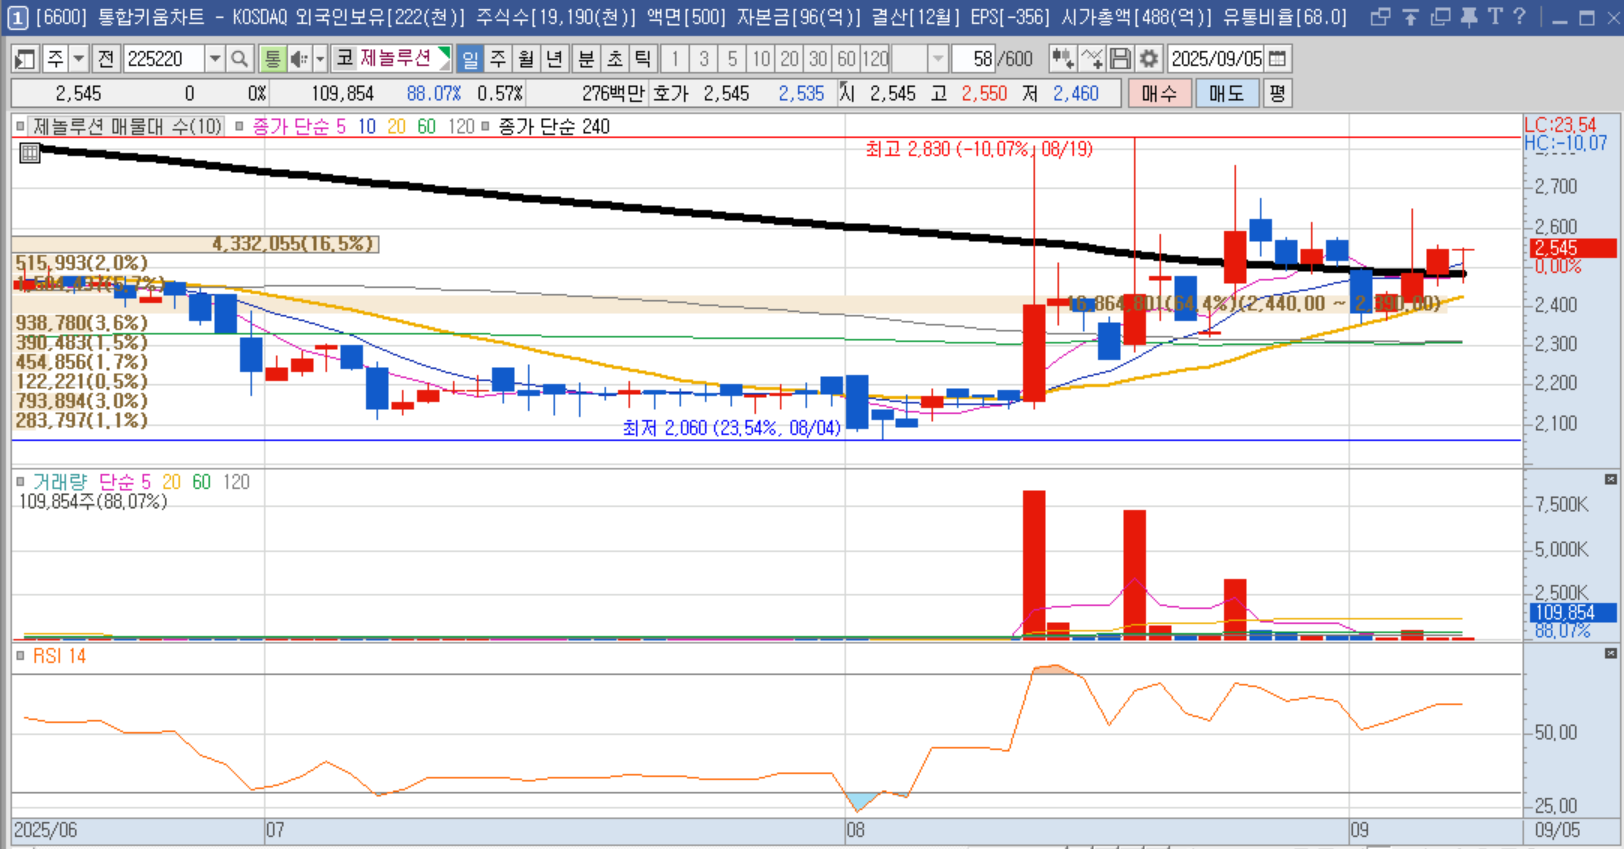Toggle the 거래량 indicator marker
The image size is (1624, 849).
click(x=20, y=482)
